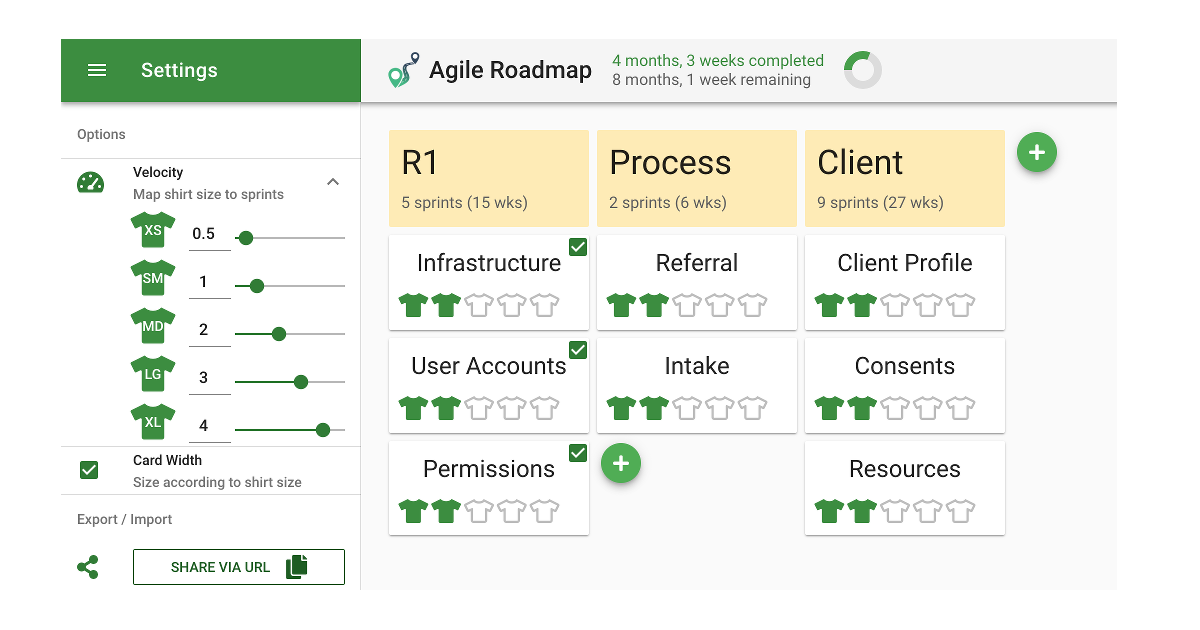This screenshot has width=1200, height=630.
Task: Uncheck the Permissions completion checkbox
Action: pos(577,453)
